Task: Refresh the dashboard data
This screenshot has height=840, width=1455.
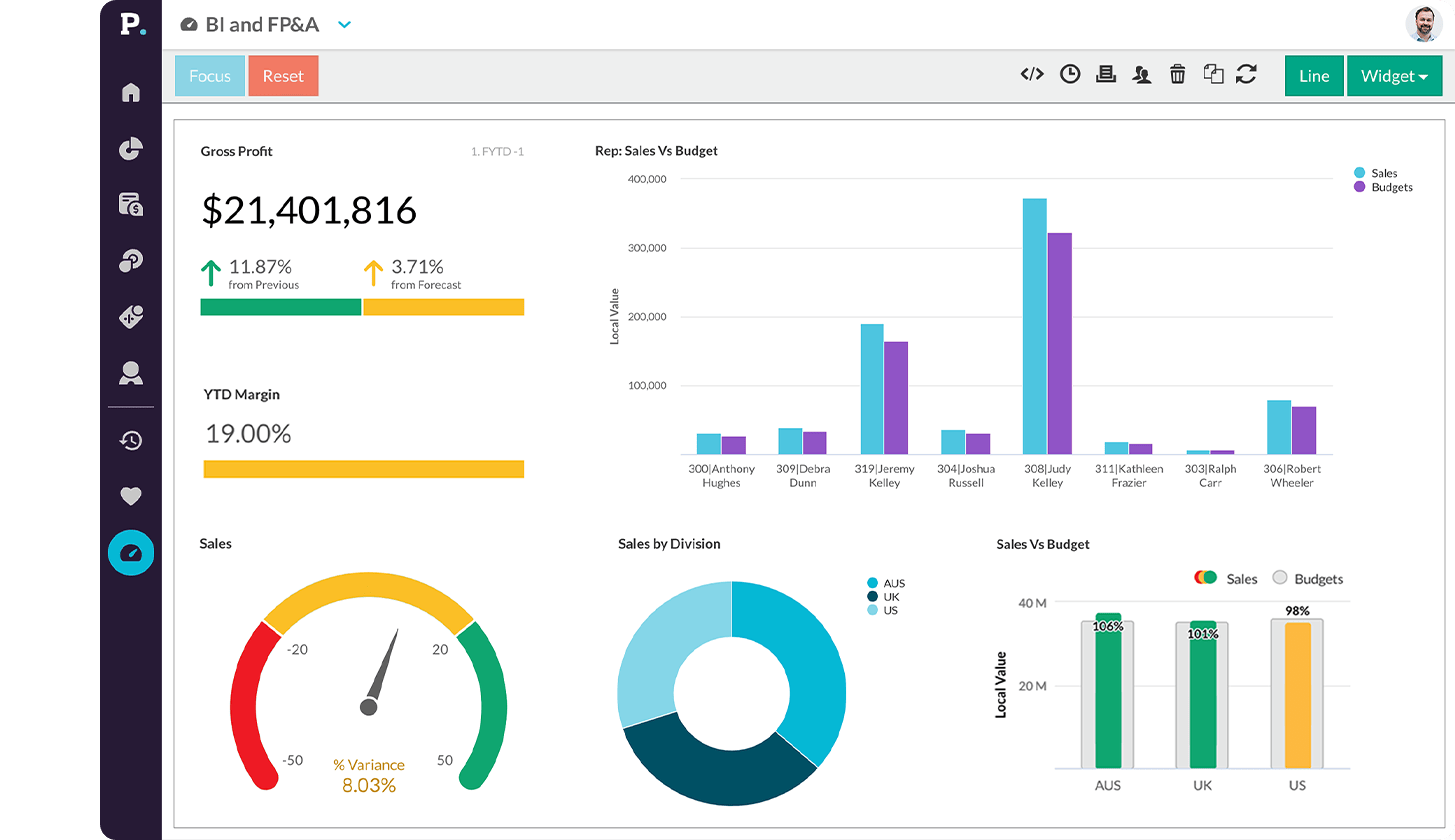Action: click(1247, 74)
